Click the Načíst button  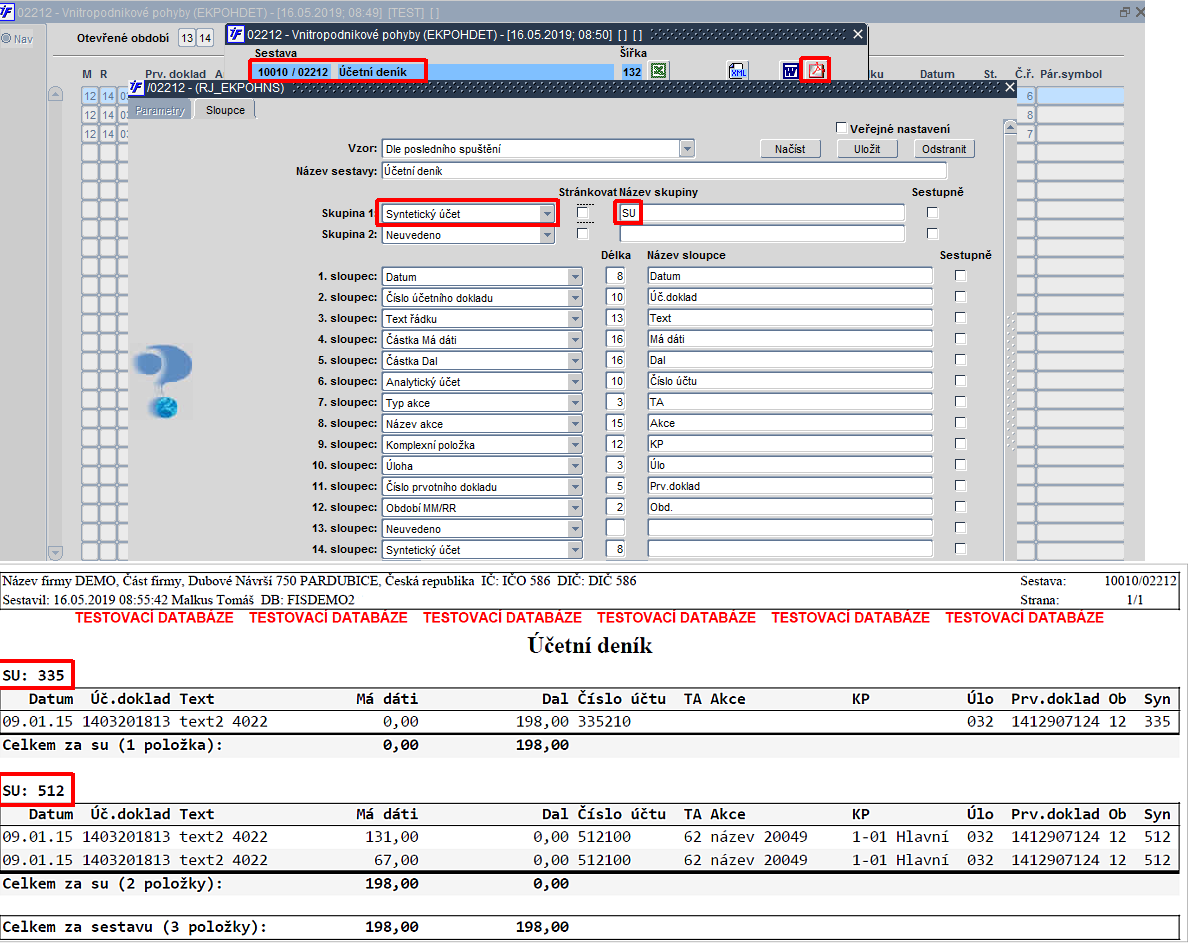(790, 149)
